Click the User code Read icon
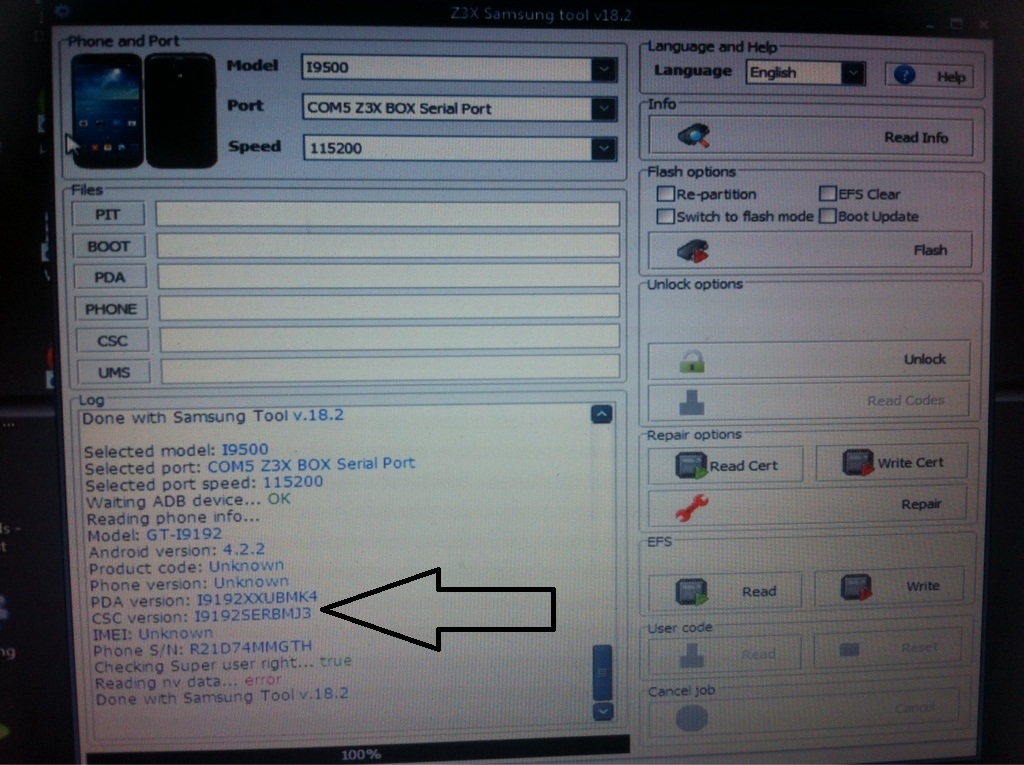 click(x=691, y=655)
